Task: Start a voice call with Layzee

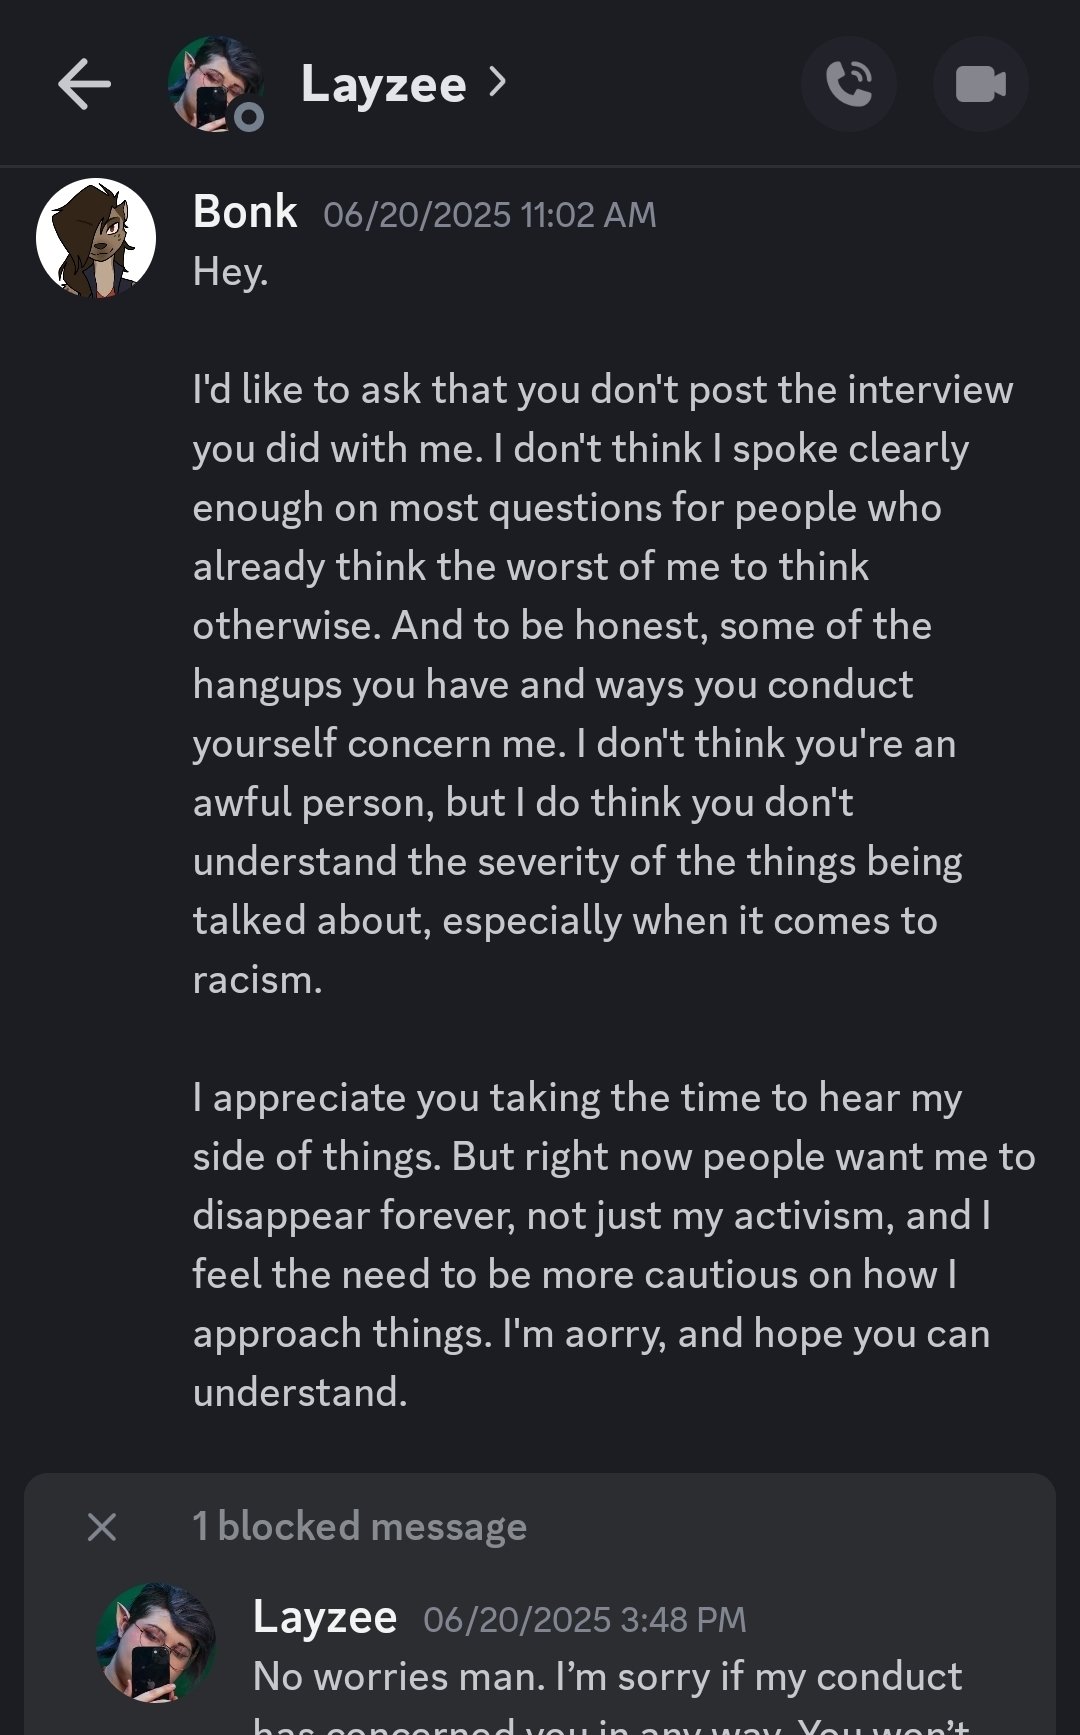Action: 849,84
